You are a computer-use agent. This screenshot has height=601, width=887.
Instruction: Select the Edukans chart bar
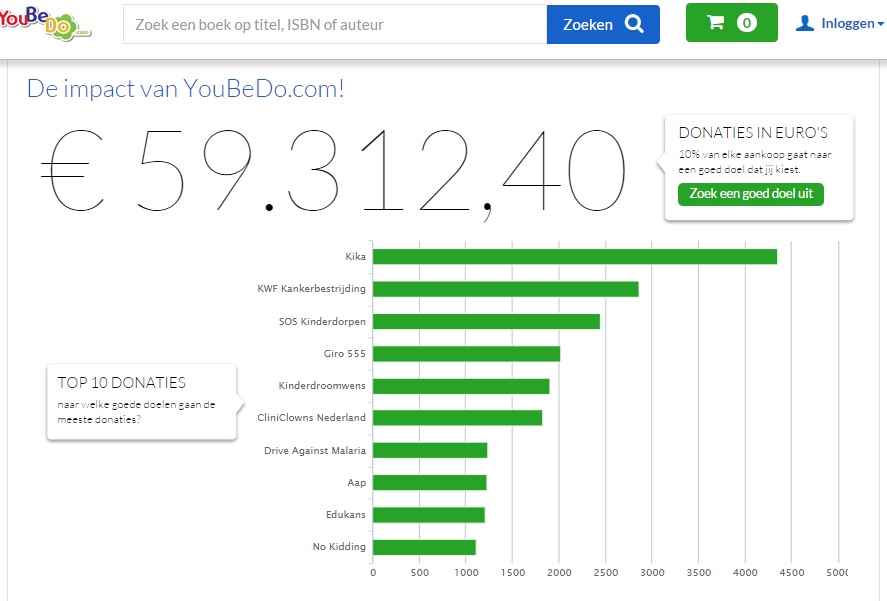coord(428,514)
